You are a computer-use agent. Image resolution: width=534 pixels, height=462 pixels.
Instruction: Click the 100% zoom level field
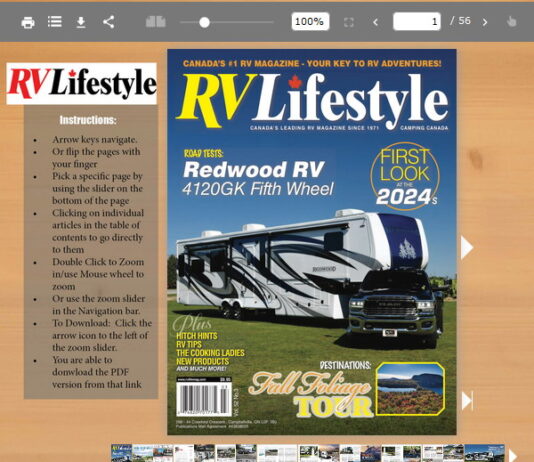310,21
